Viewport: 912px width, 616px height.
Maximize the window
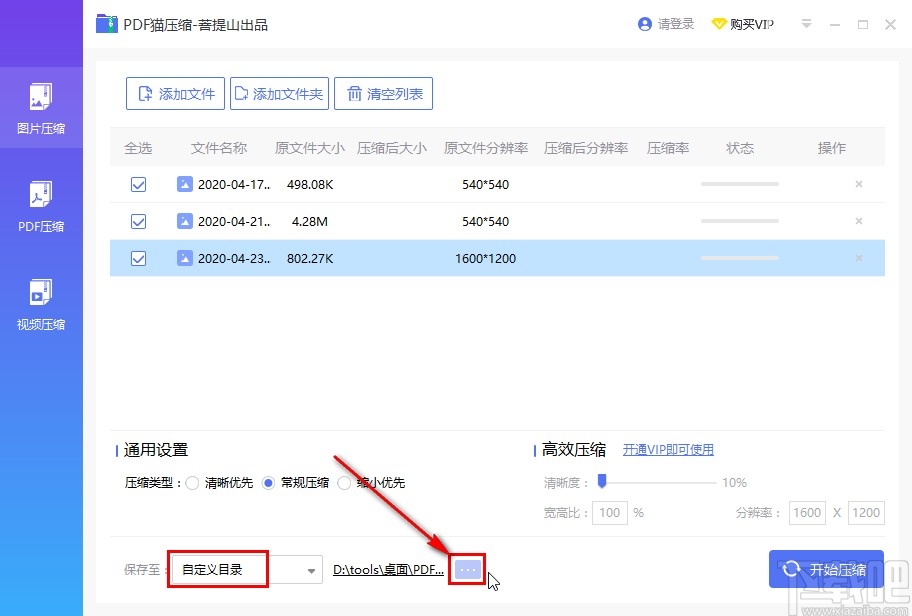[x=863, y=24]
